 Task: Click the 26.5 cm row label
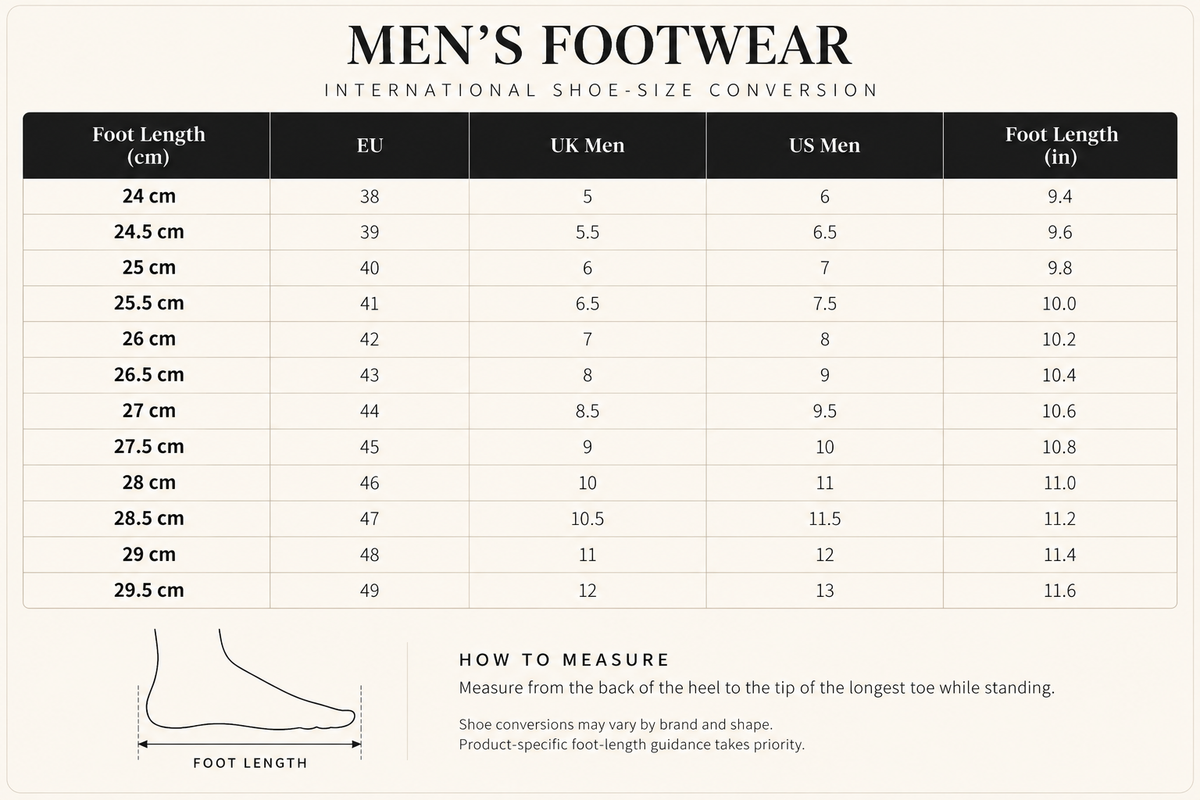pos(148,375)
